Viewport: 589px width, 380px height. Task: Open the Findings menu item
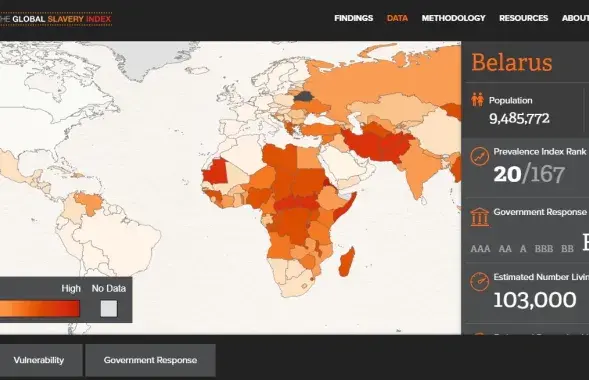point(353,18)
